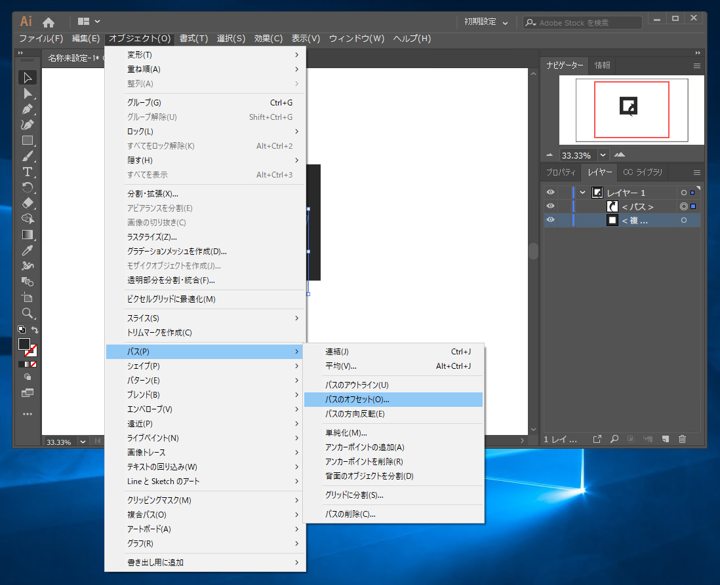Viewport: 720px width, 585px height.
Task: Click the Fill color swatch
Action: coord(24,344)
